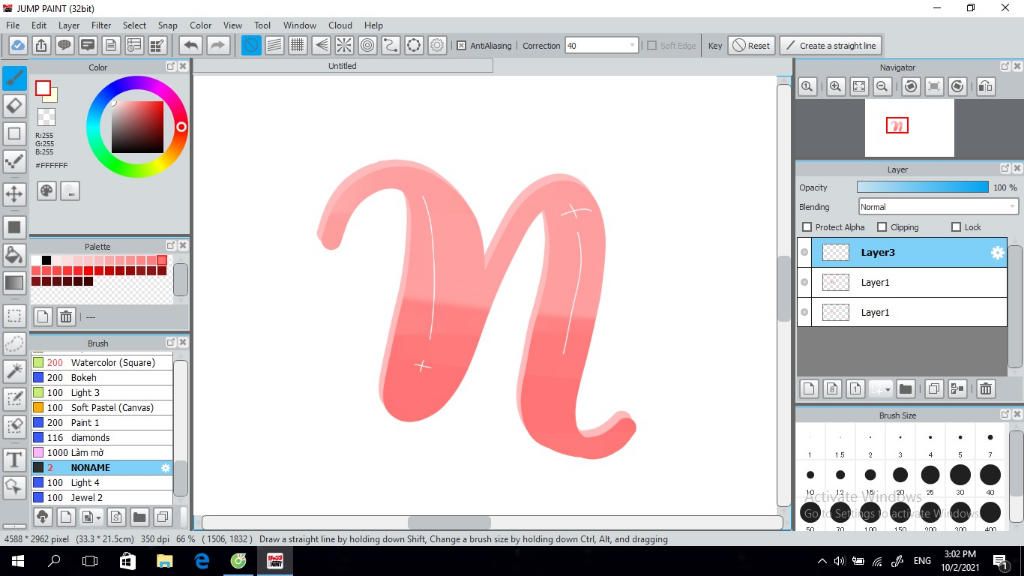Screen dimensions: 1024x576
Task: Open the Blending mode dropdown
Action: [938, 207]
